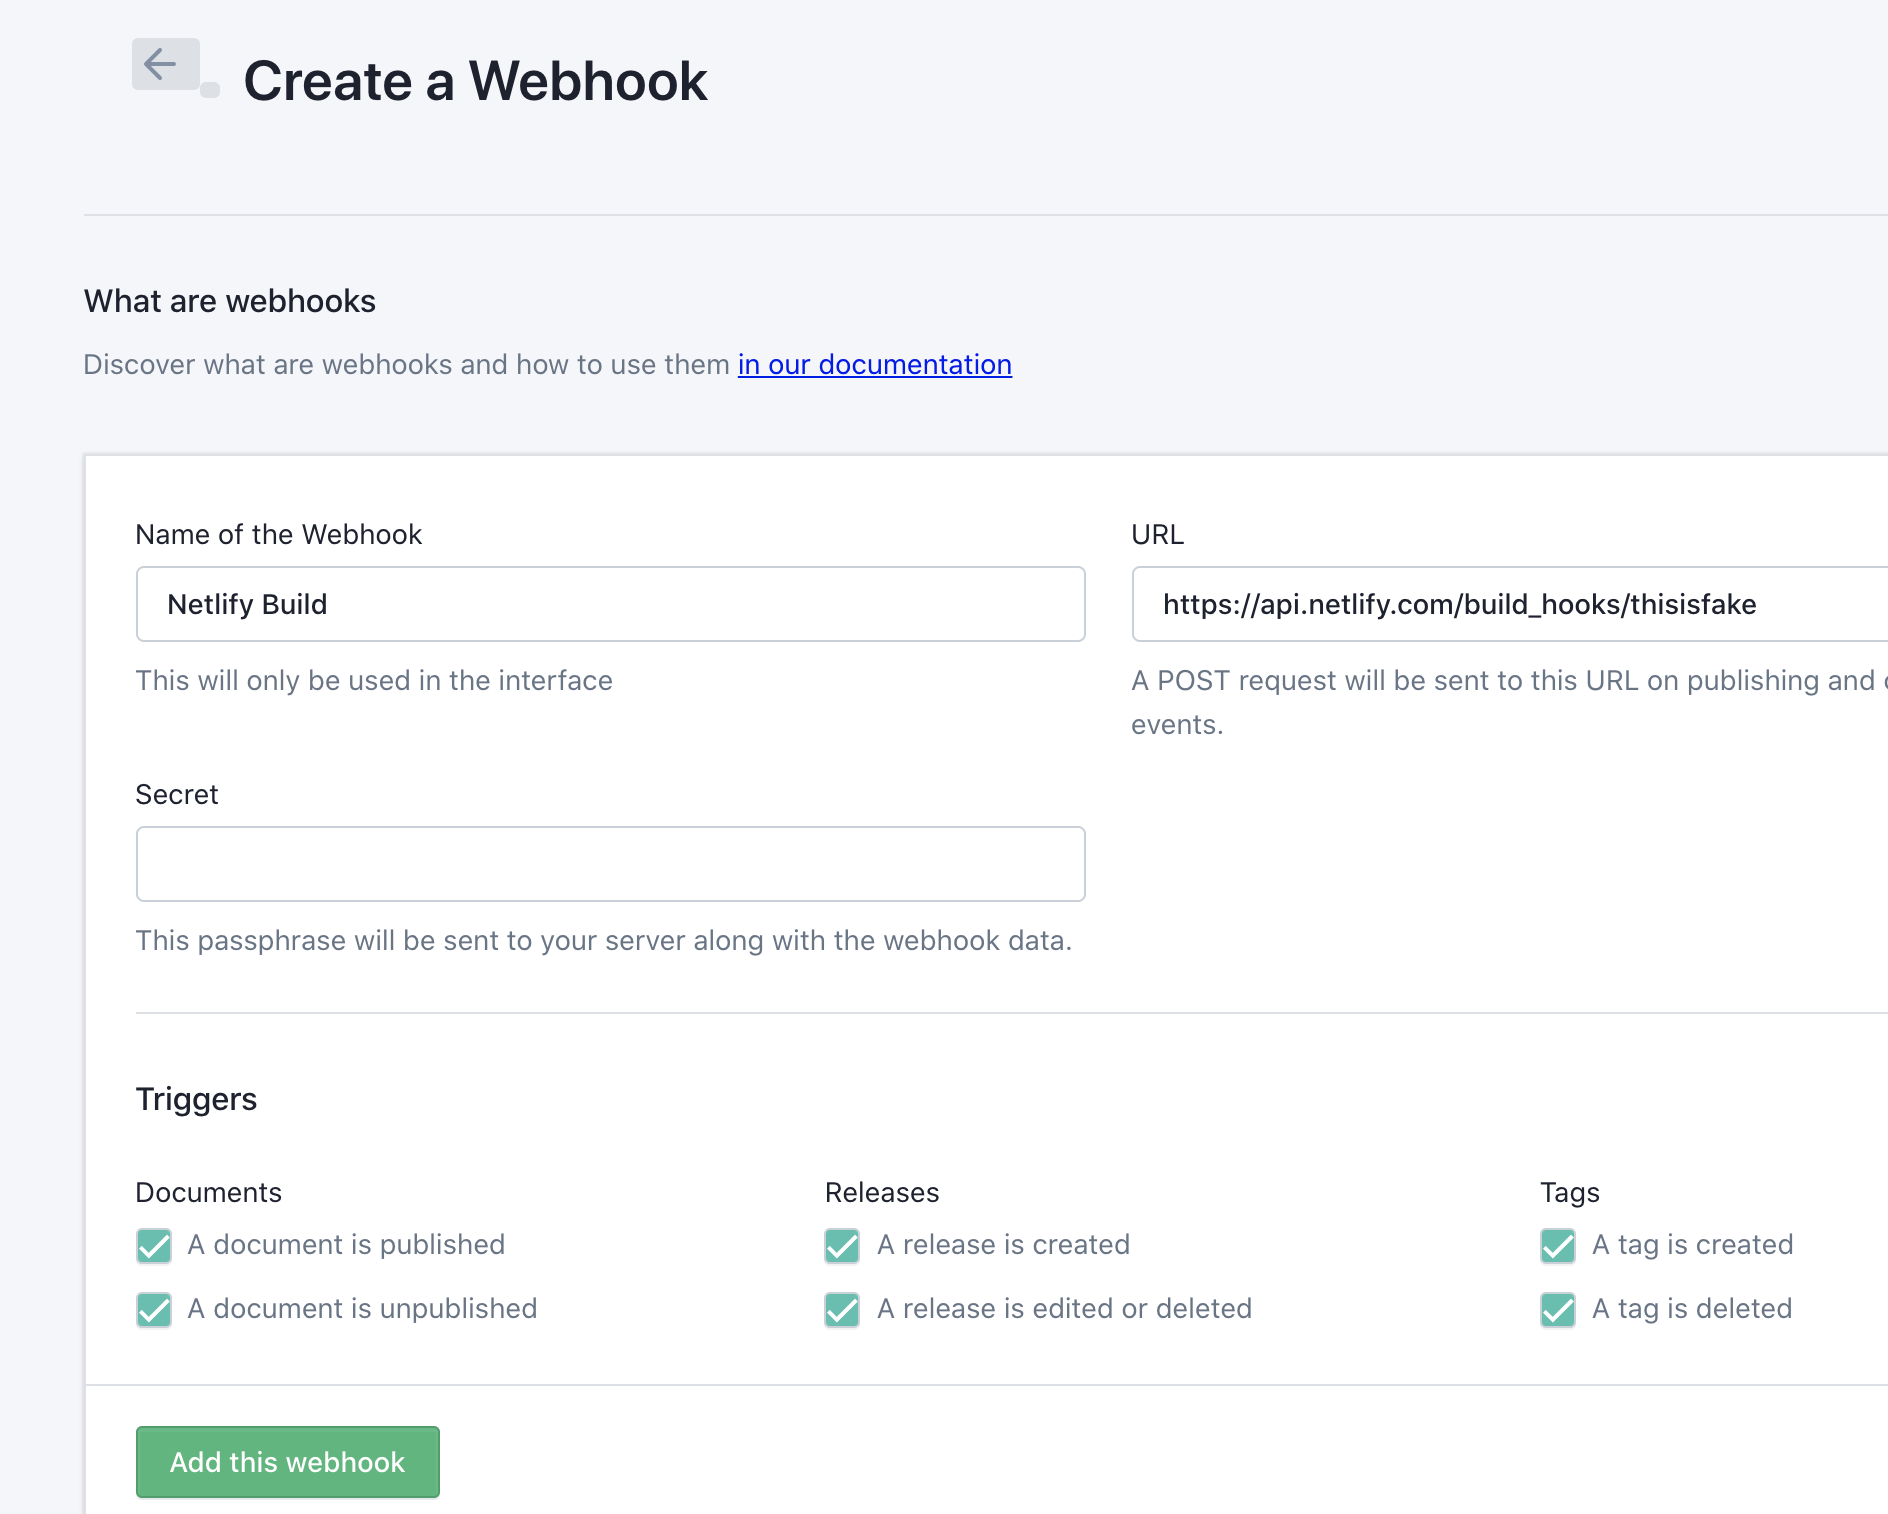Click the A release is edited or deleted label

click(1064, 1308)
